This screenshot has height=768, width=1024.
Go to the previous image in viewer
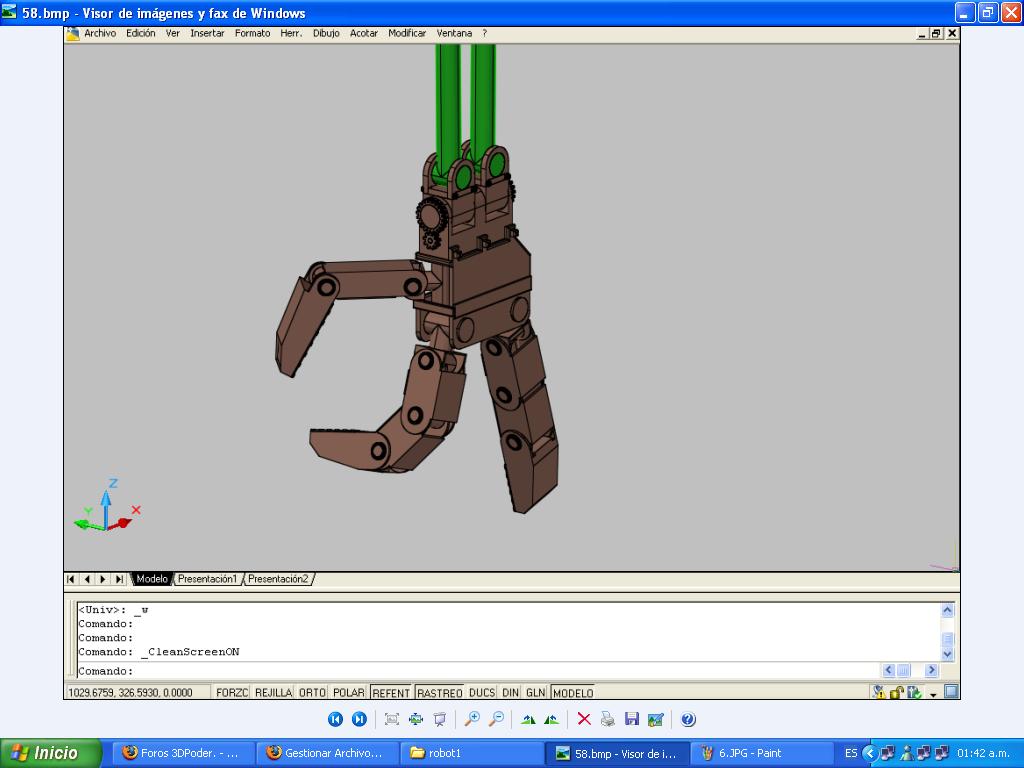(x=335, y=719)
